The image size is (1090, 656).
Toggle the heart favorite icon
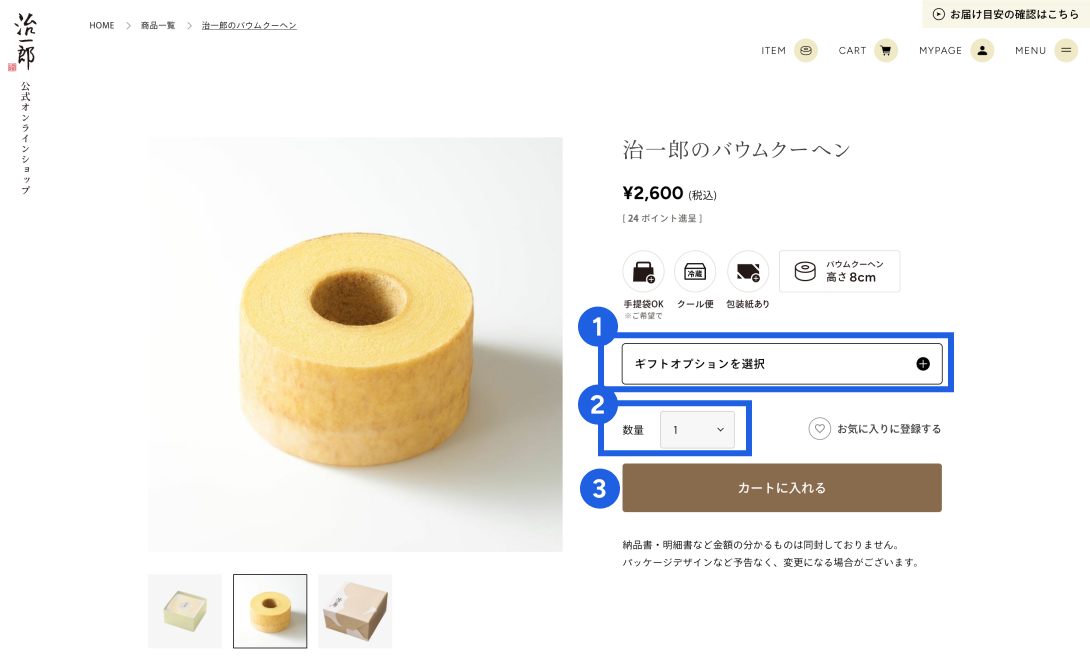tap(820, 429)
